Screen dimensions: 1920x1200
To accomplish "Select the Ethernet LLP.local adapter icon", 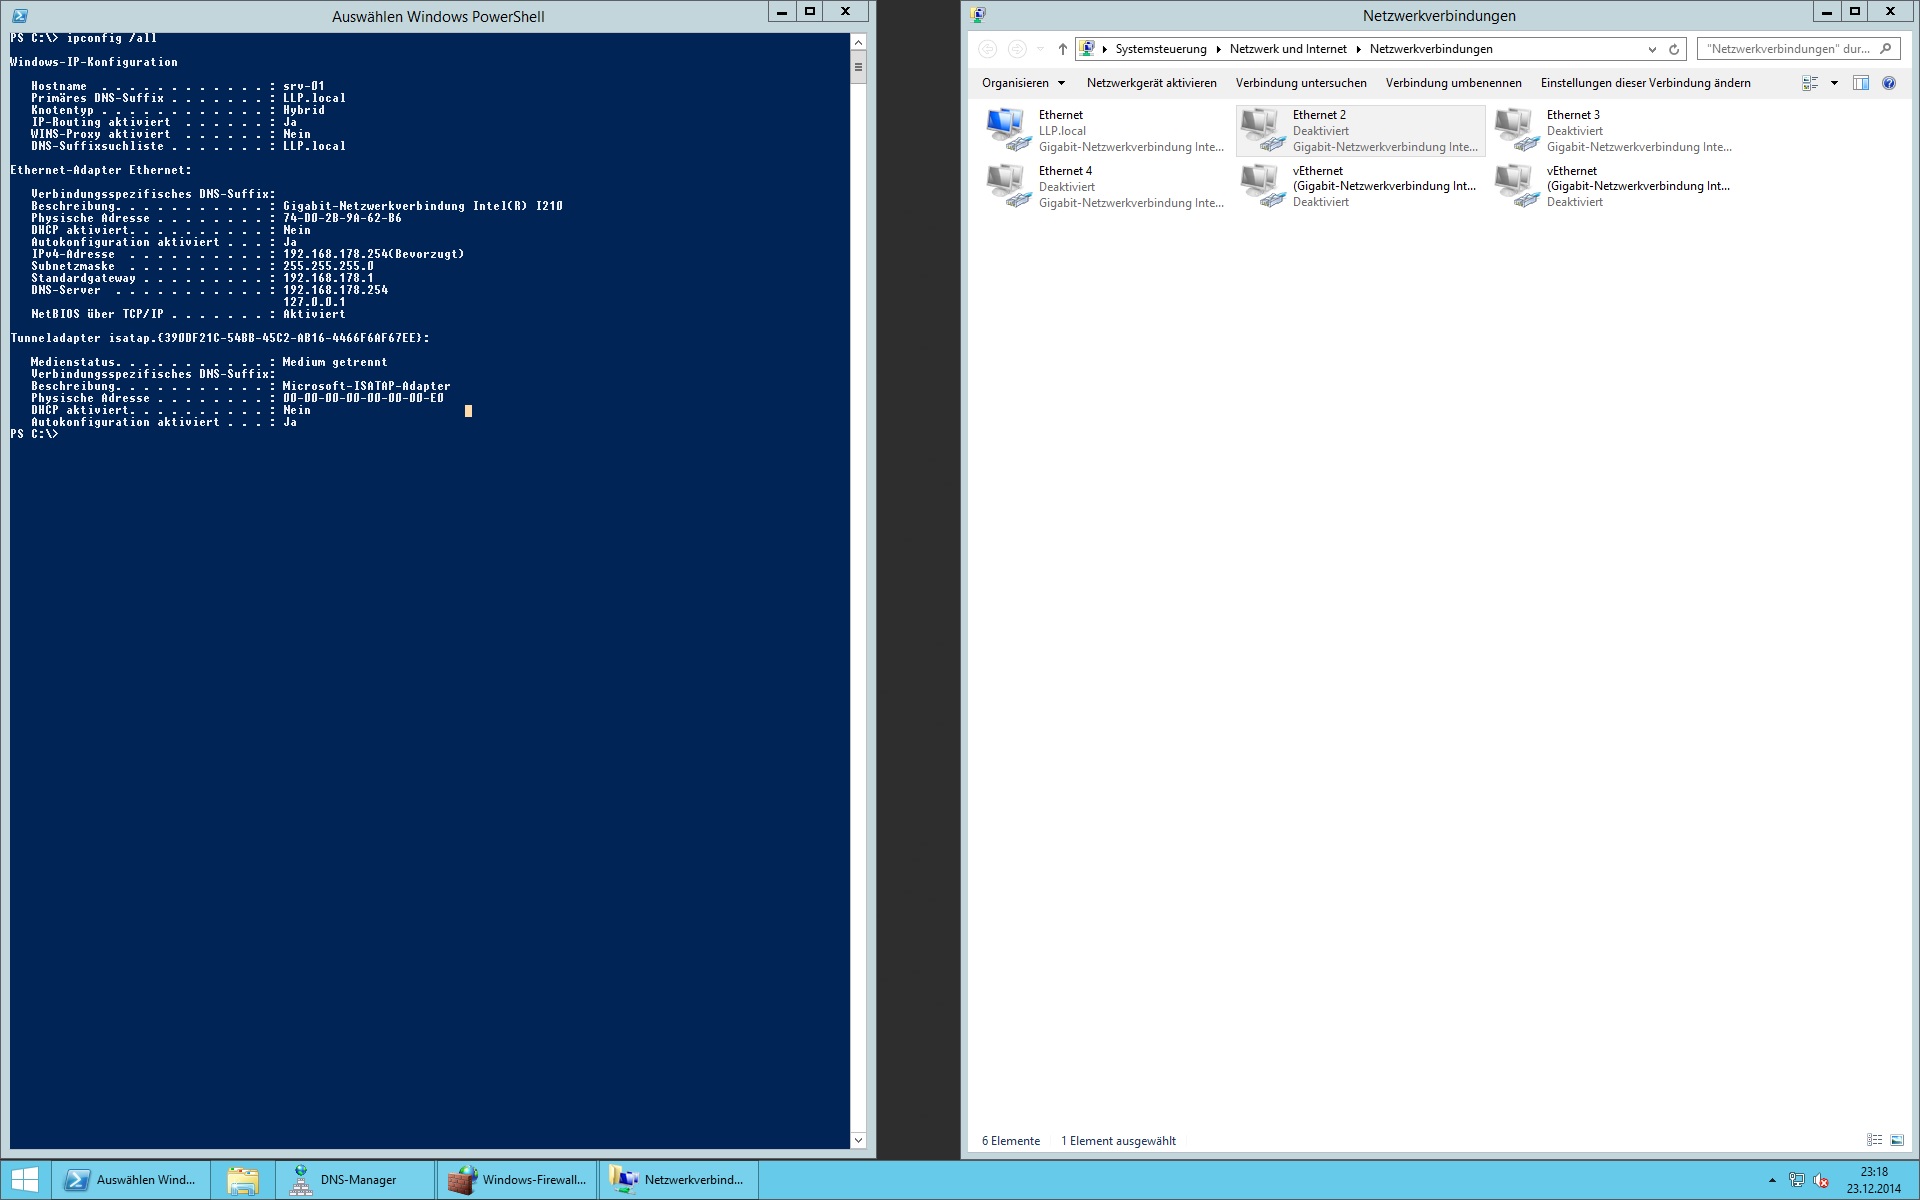I will pos(1007,130).
